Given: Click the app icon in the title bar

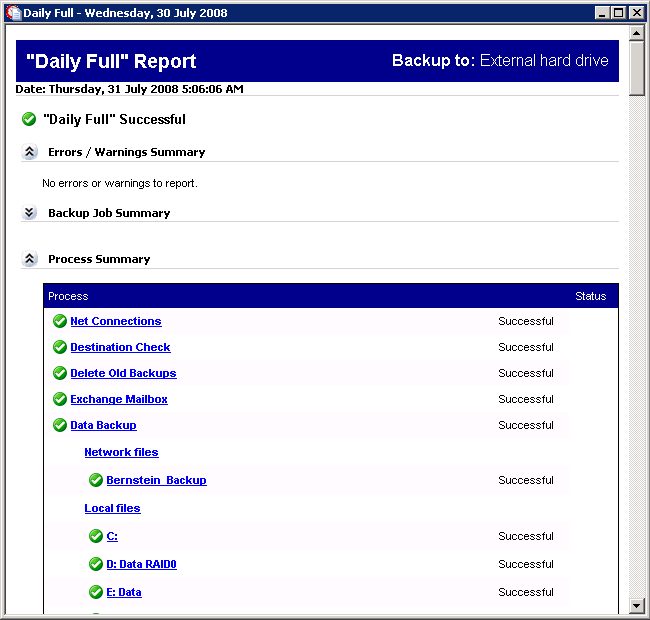Looking at the screenshot, I should click(x=13, y=12).
